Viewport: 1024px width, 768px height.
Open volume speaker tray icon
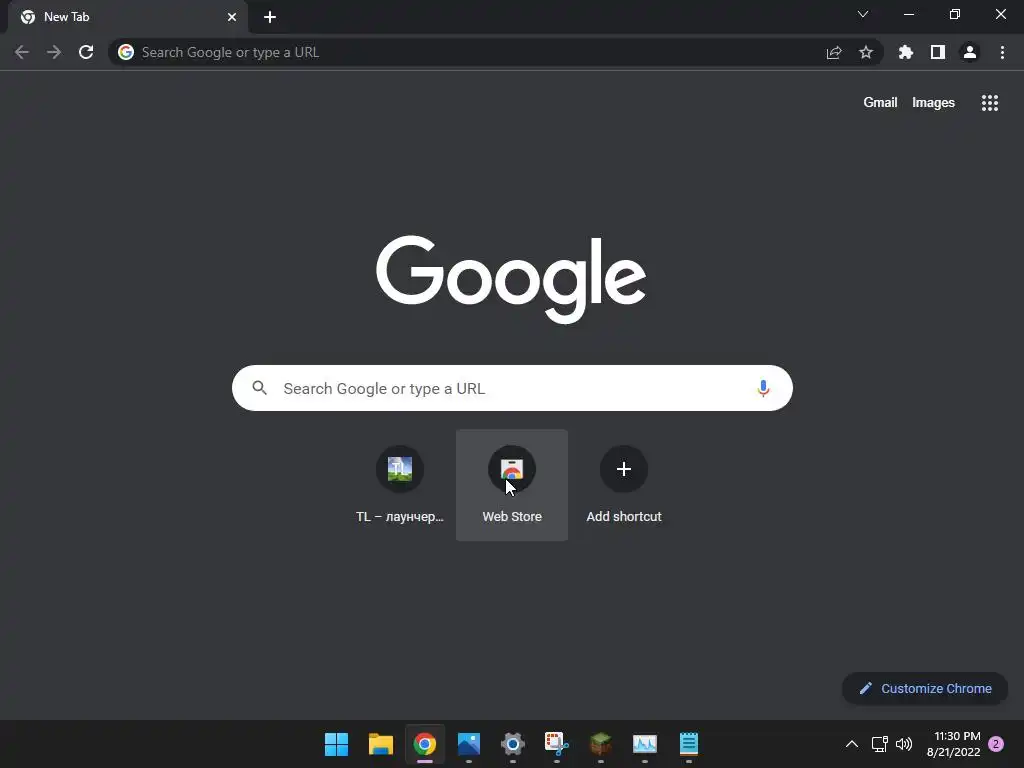(x=904, y=744)
